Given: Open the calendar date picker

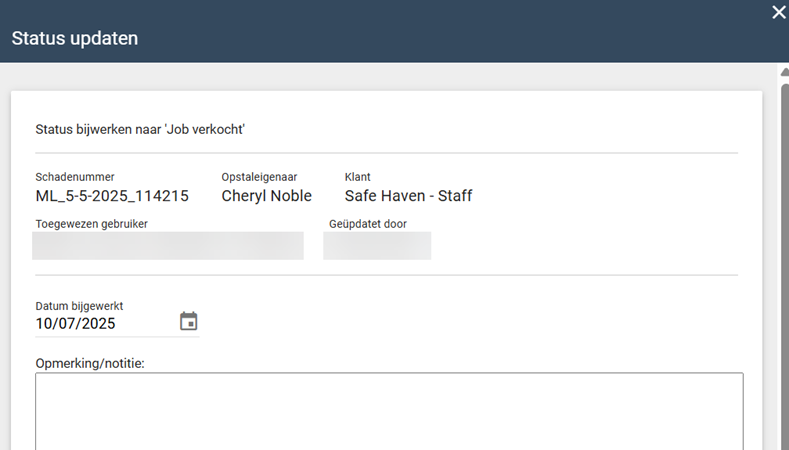Looking at the screenshot, I should point(189,322).
